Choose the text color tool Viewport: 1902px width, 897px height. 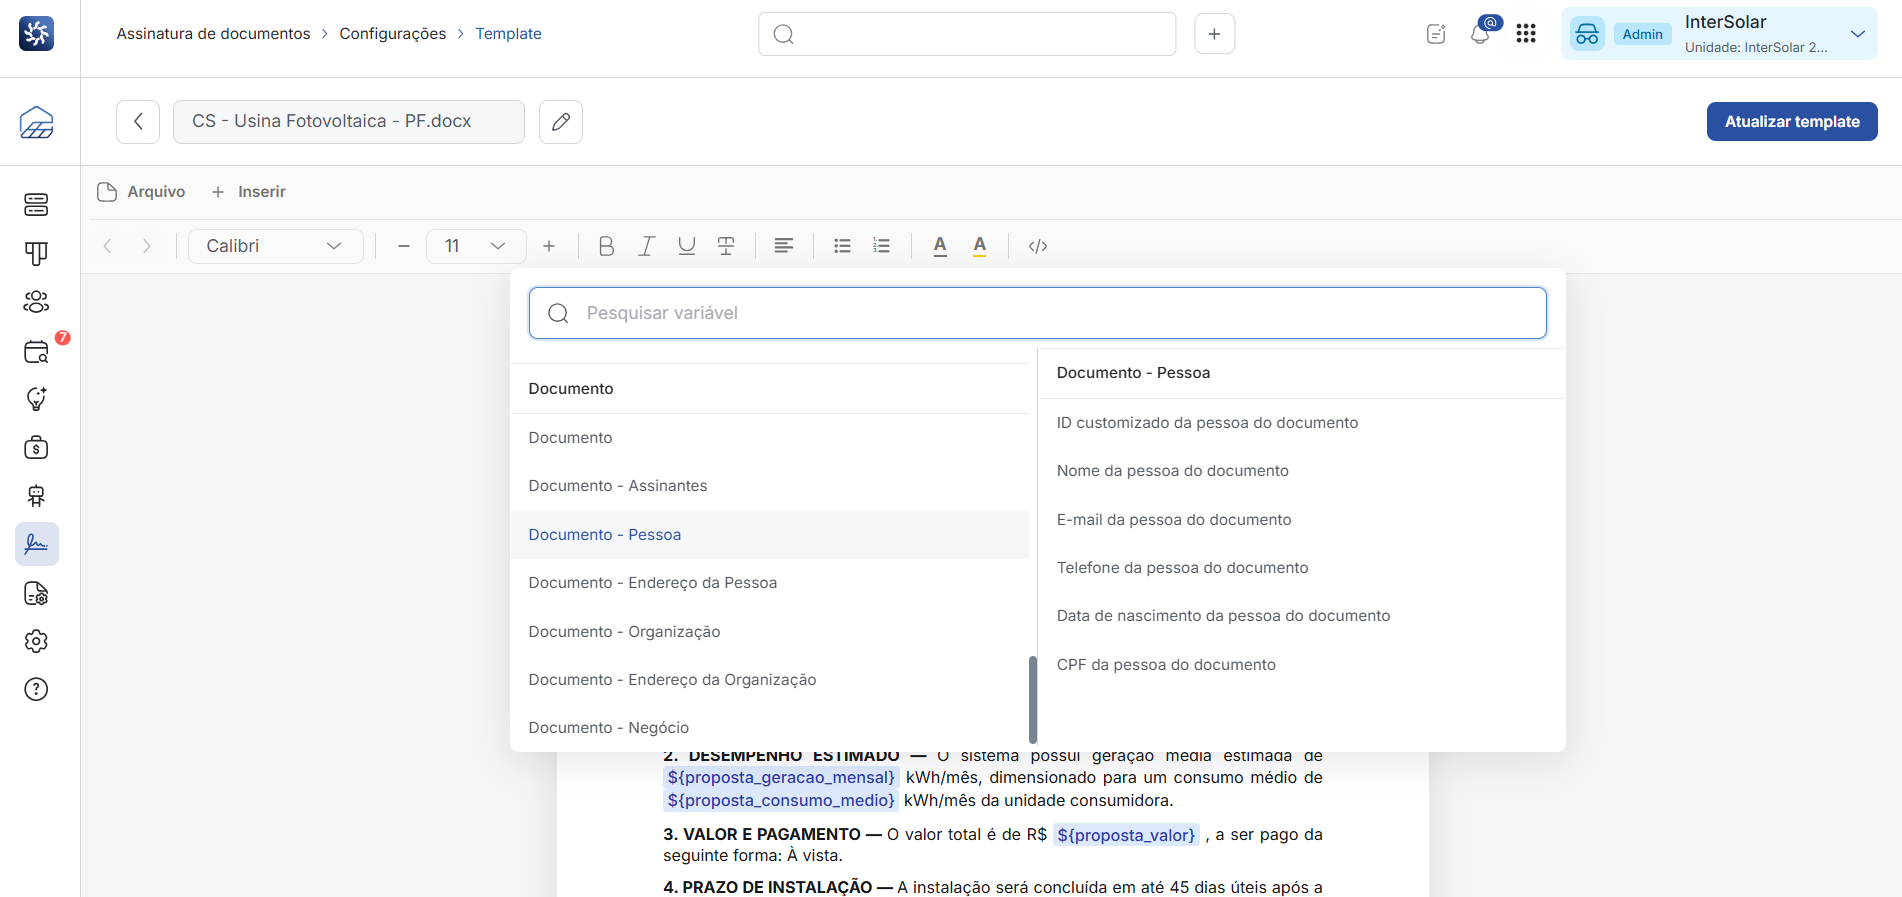[940, 246]
